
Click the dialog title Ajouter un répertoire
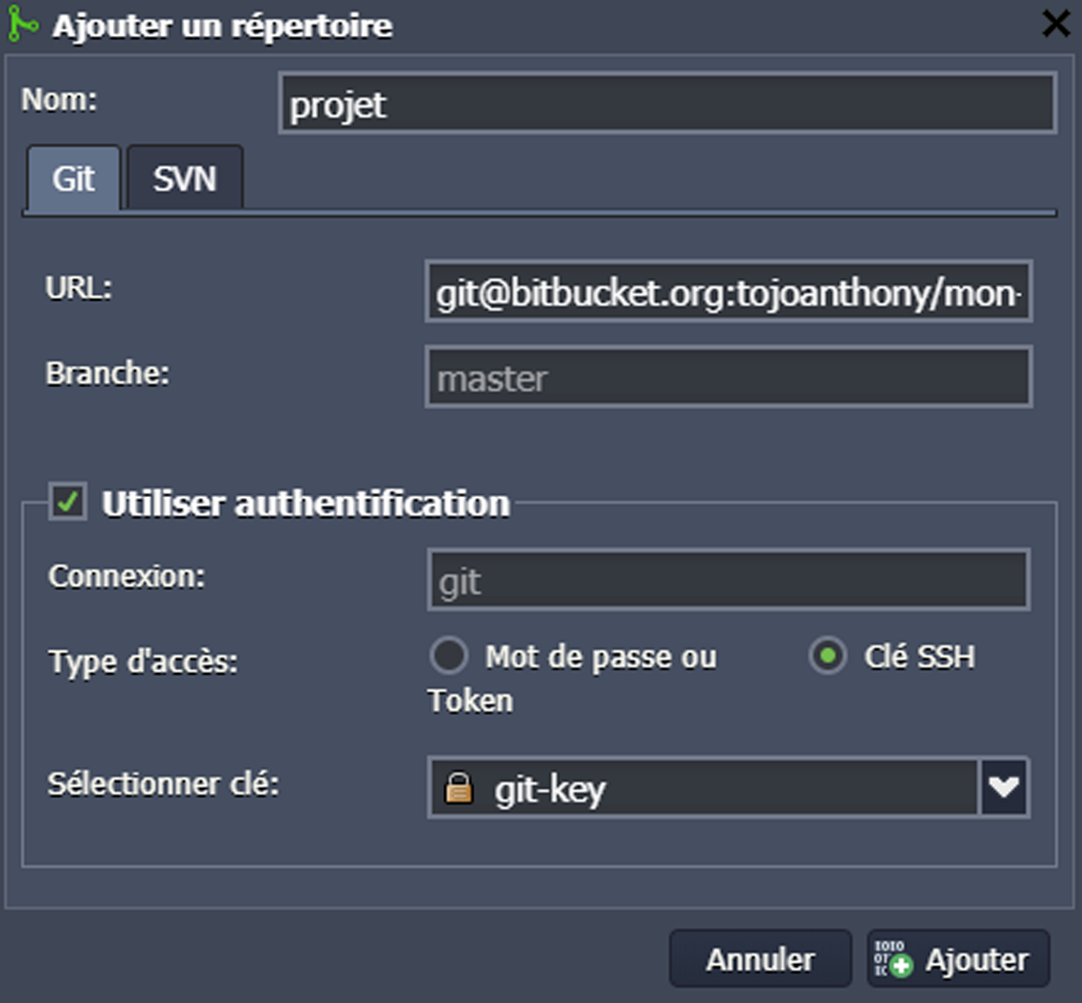click(222, 26)
